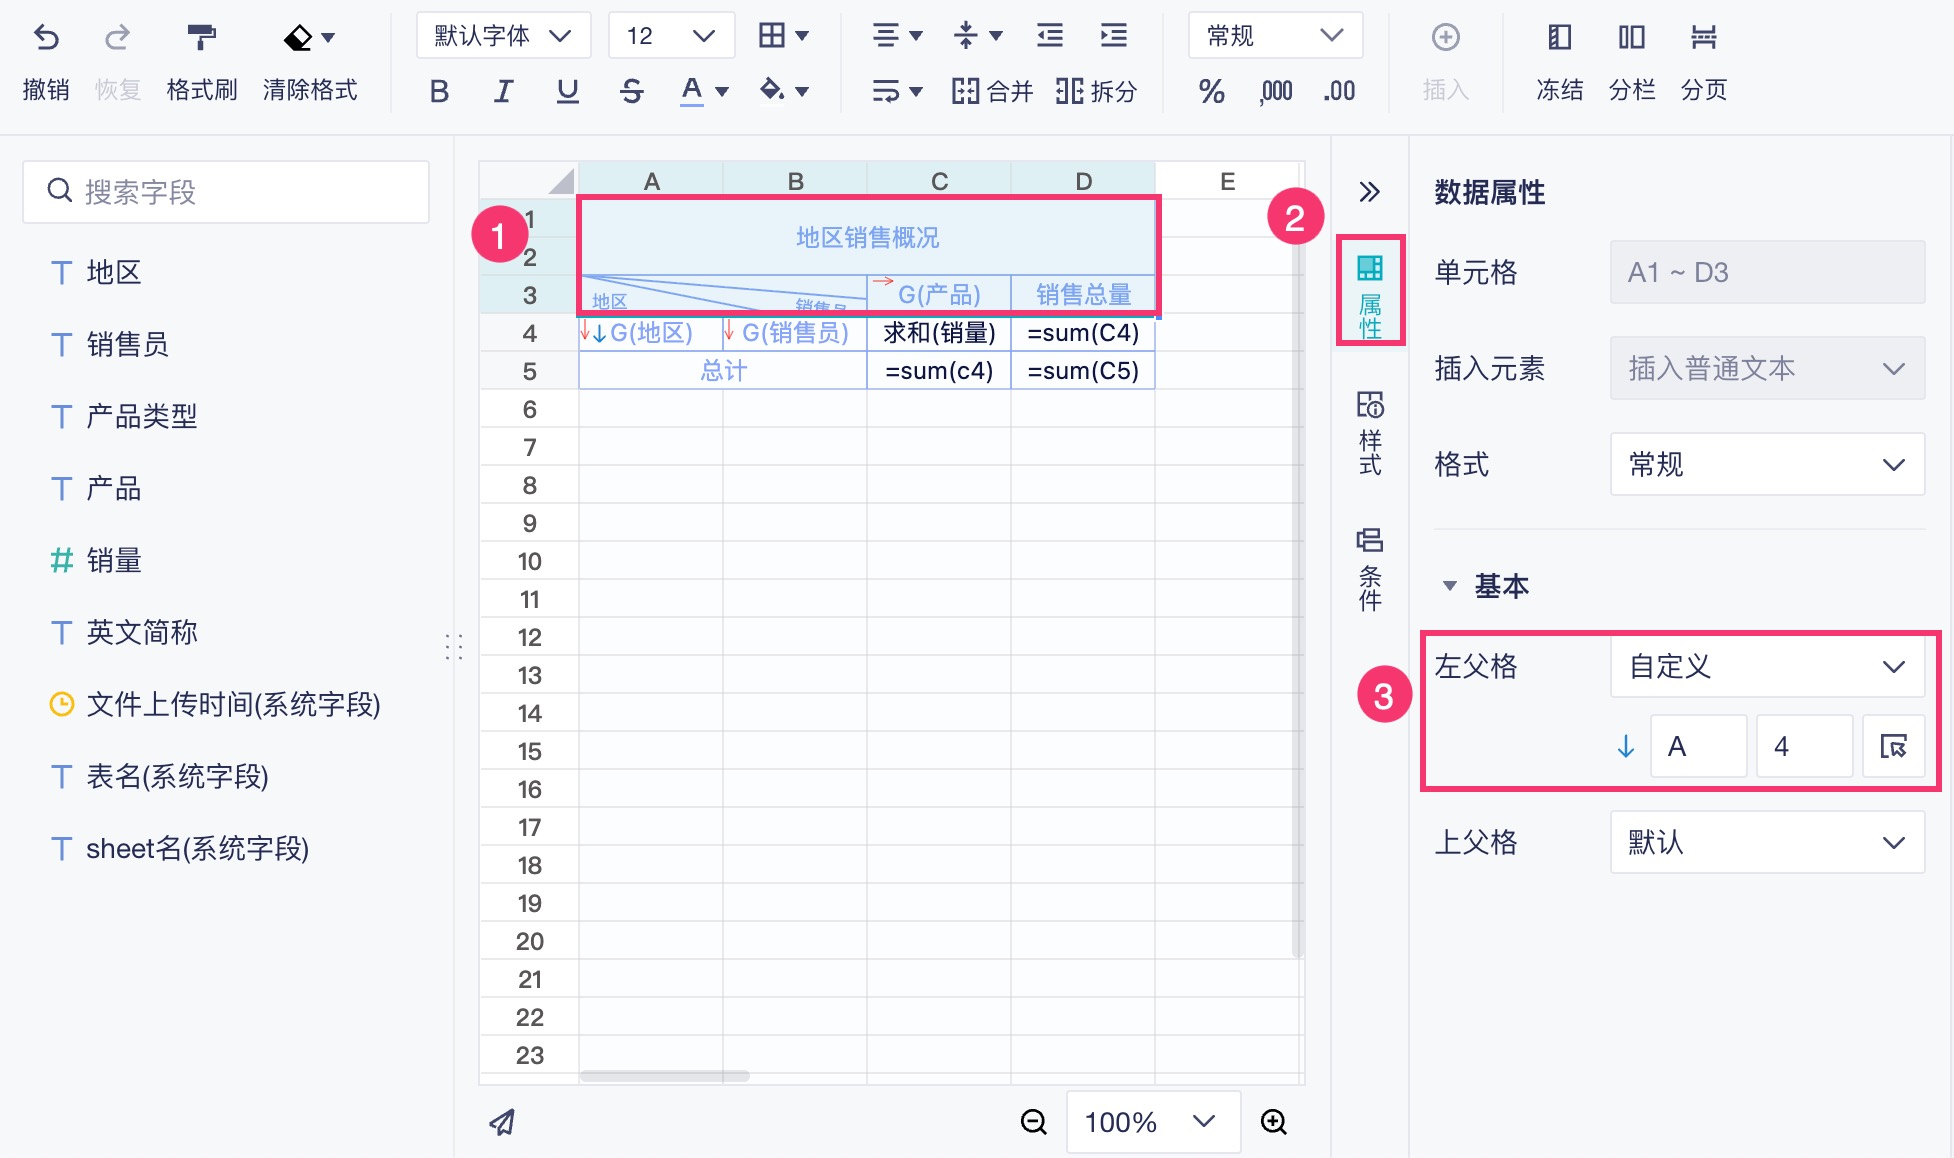Click the Clear Format (清除格式) eraser icon
The height and width of the screenshot is (1158, 1954).
298,38
